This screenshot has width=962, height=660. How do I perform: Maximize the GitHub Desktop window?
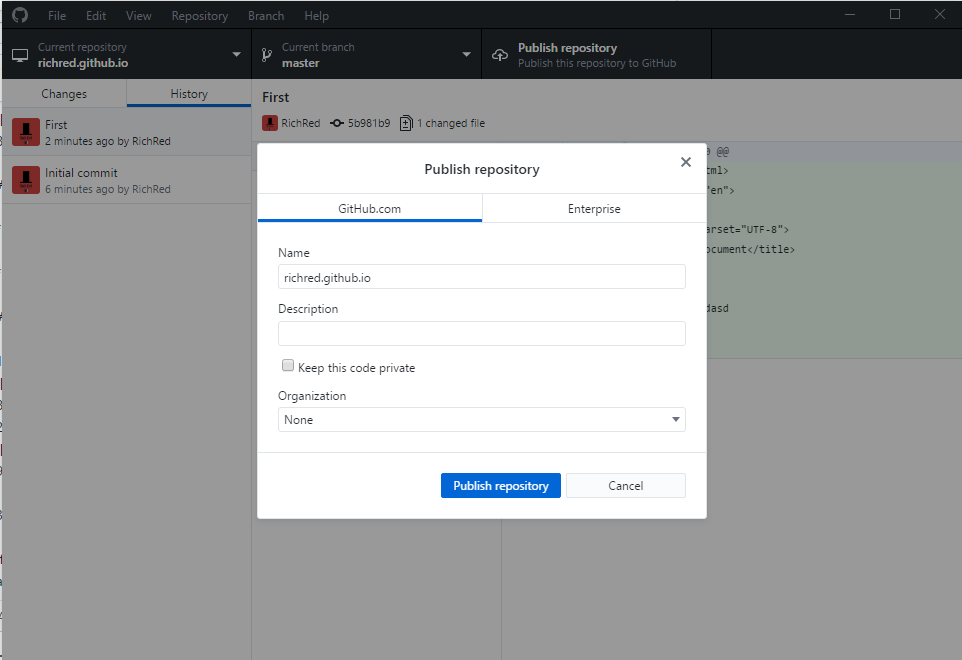[895, 14]
